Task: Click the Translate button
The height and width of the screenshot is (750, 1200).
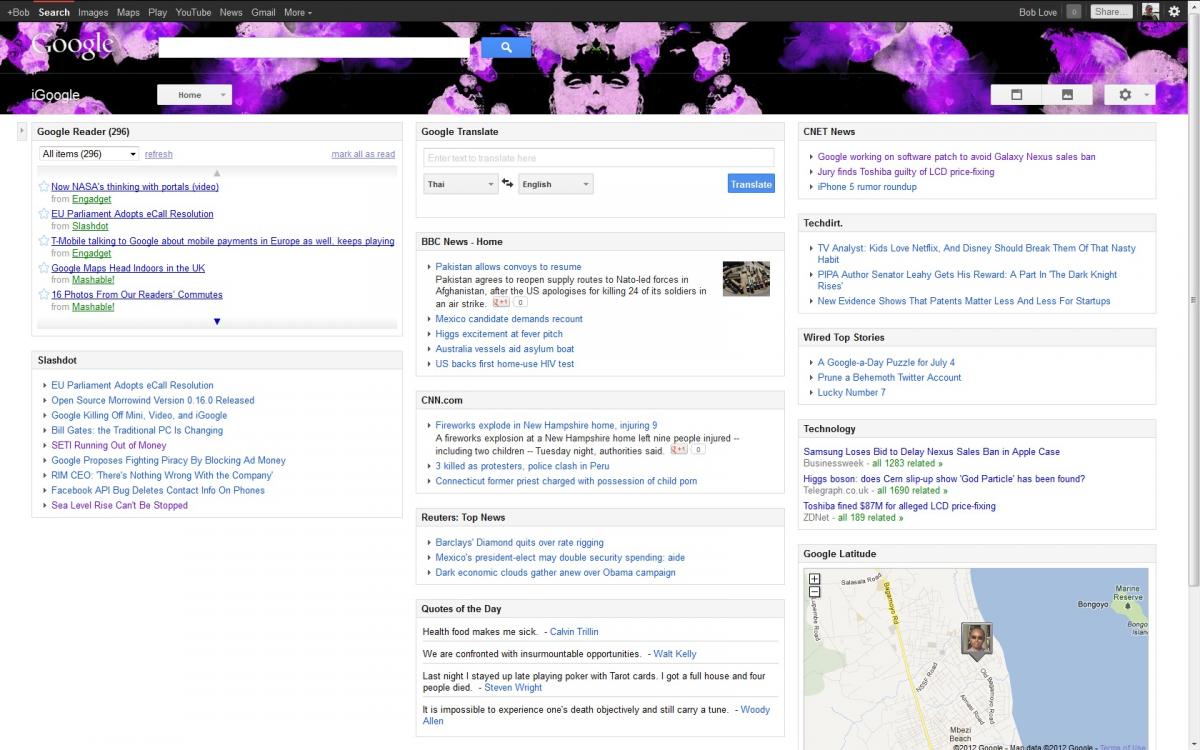Action: [x=751, y=184]
